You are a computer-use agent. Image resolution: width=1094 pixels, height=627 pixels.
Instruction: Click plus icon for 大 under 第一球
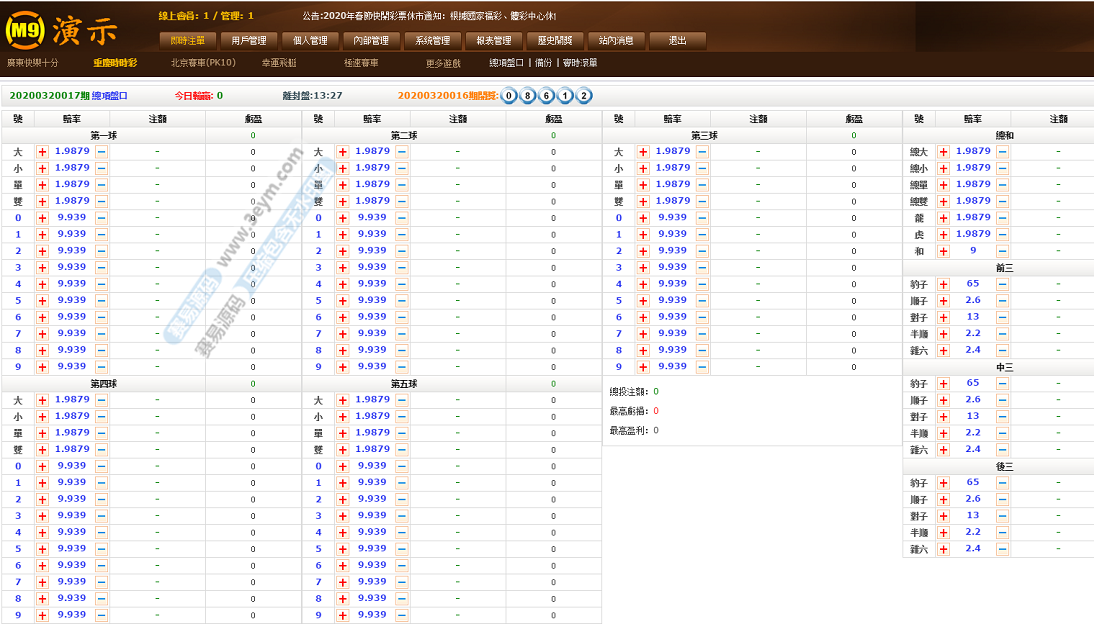(42, 152)
